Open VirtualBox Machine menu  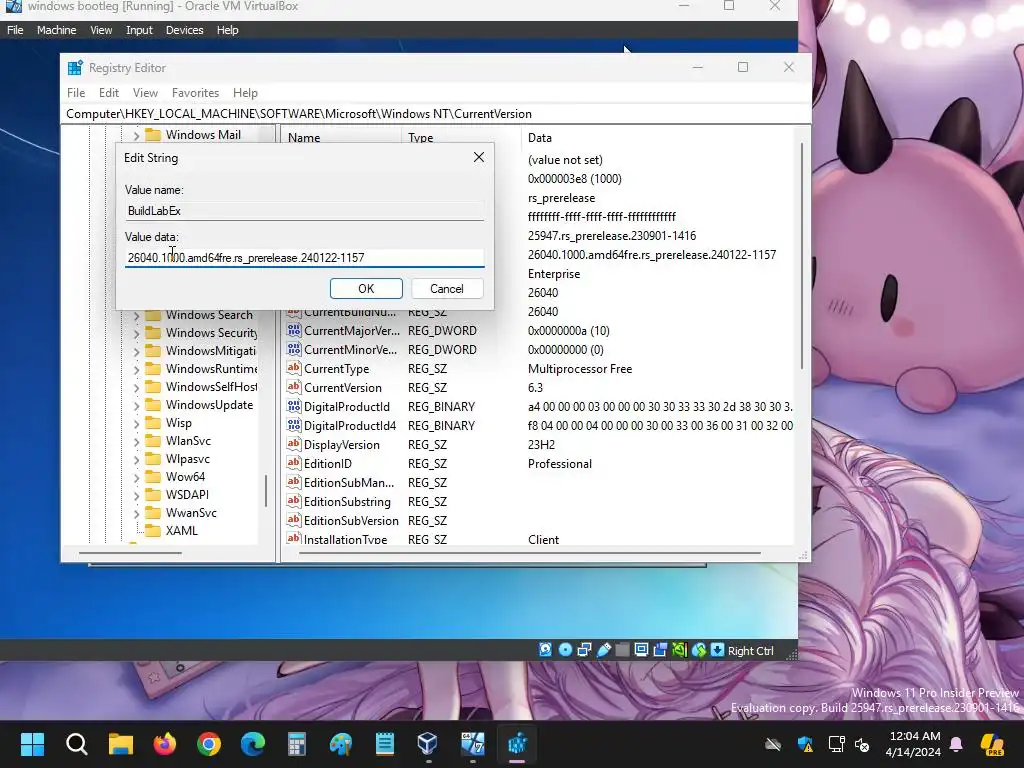pos(56,30)
